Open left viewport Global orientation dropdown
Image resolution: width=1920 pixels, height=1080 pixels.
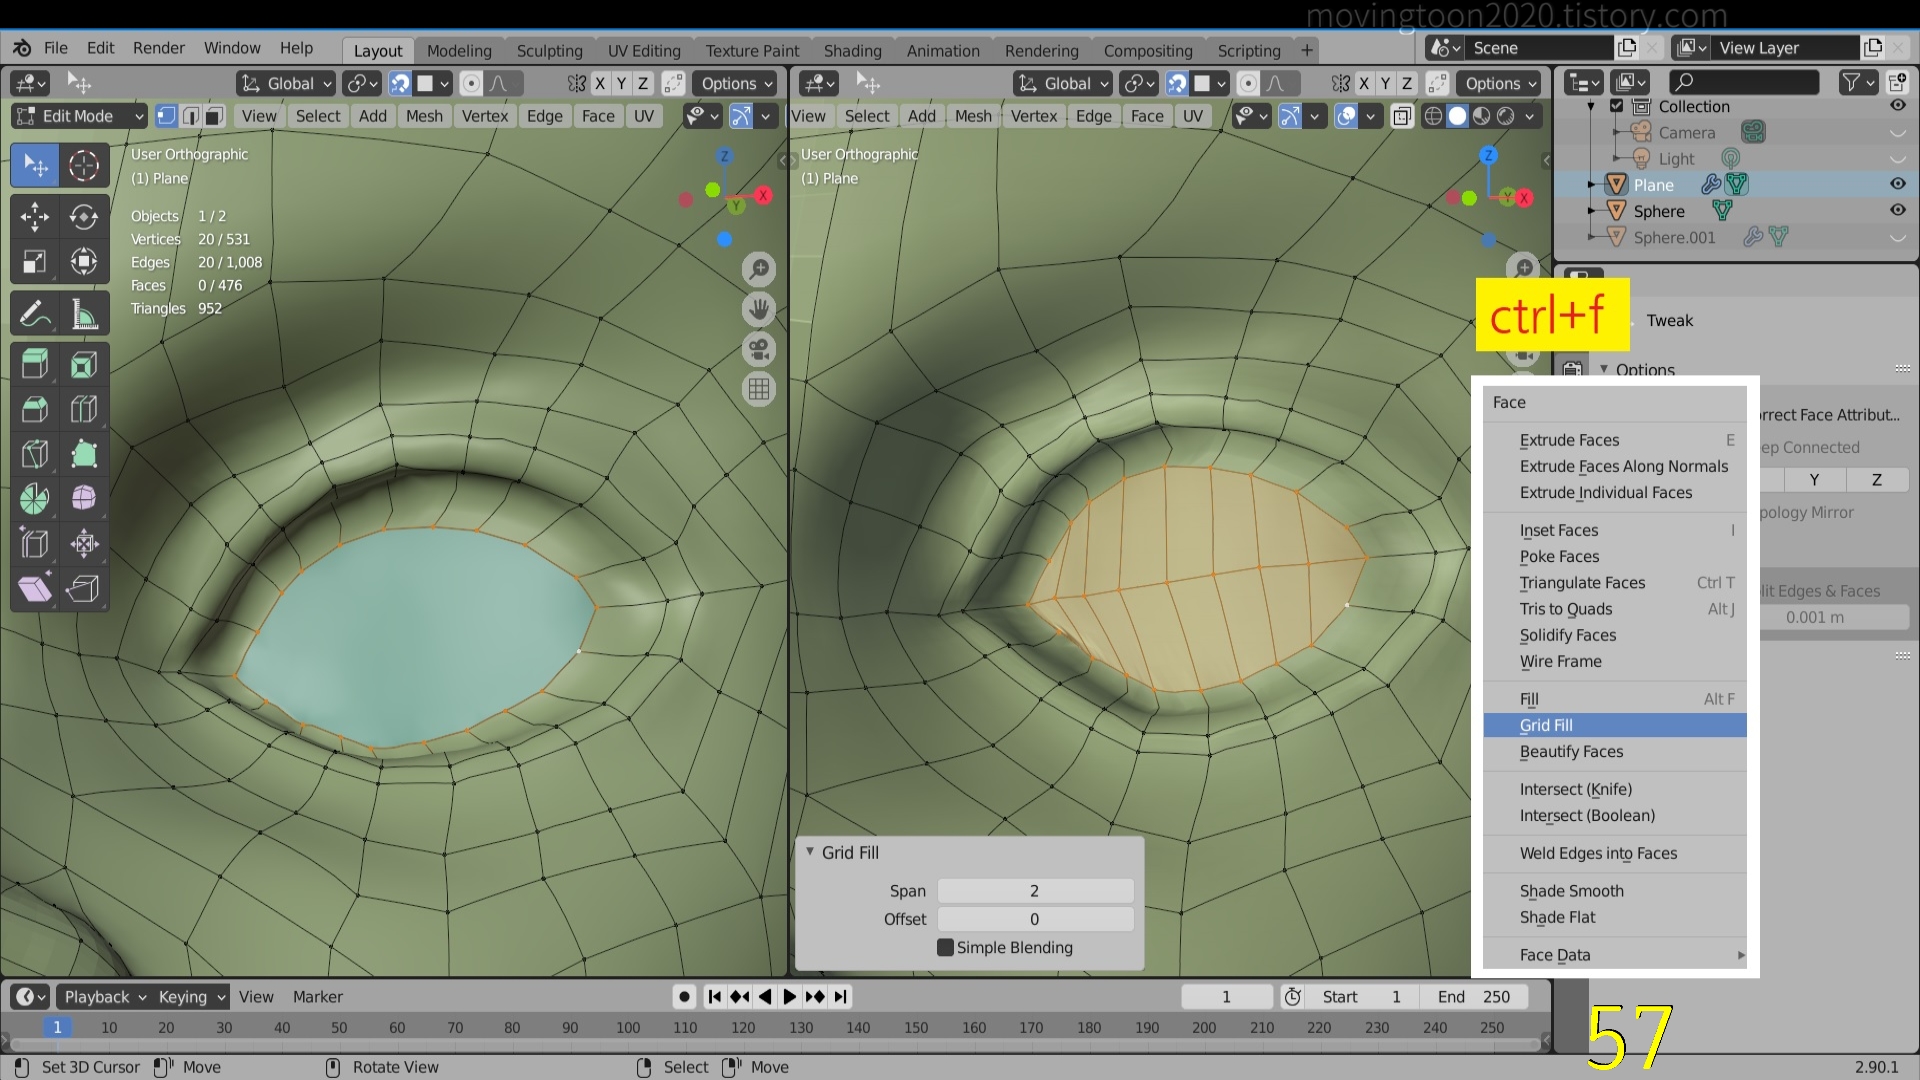(x=285, y=84)
